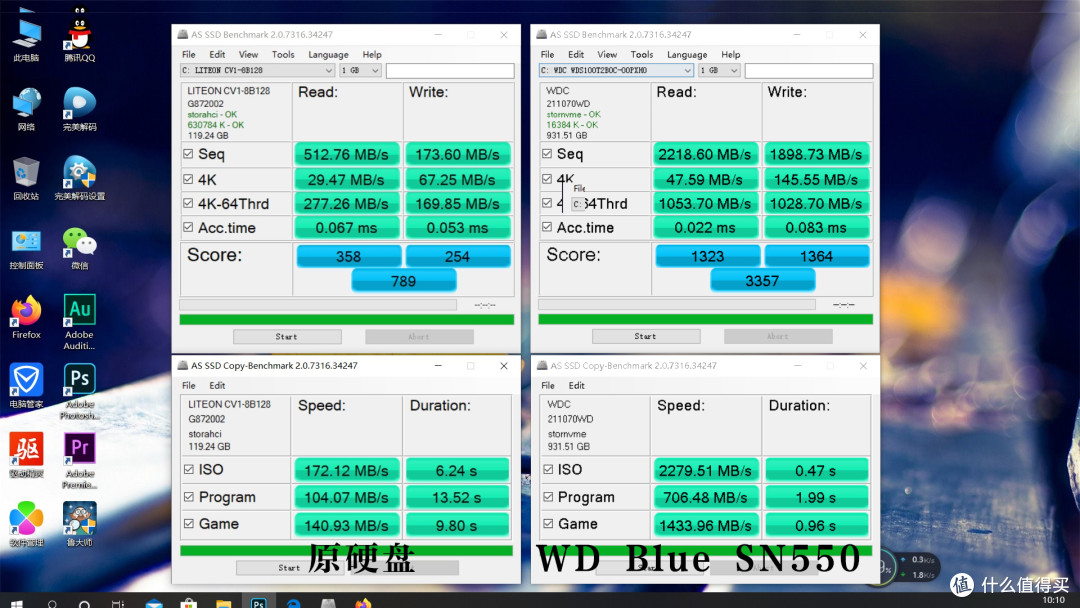Image resolution: width=1080 pixels, height=608 pixels.
Task: Open the 1 GB size dropdown in LITEON window
Action: (360, 70)
